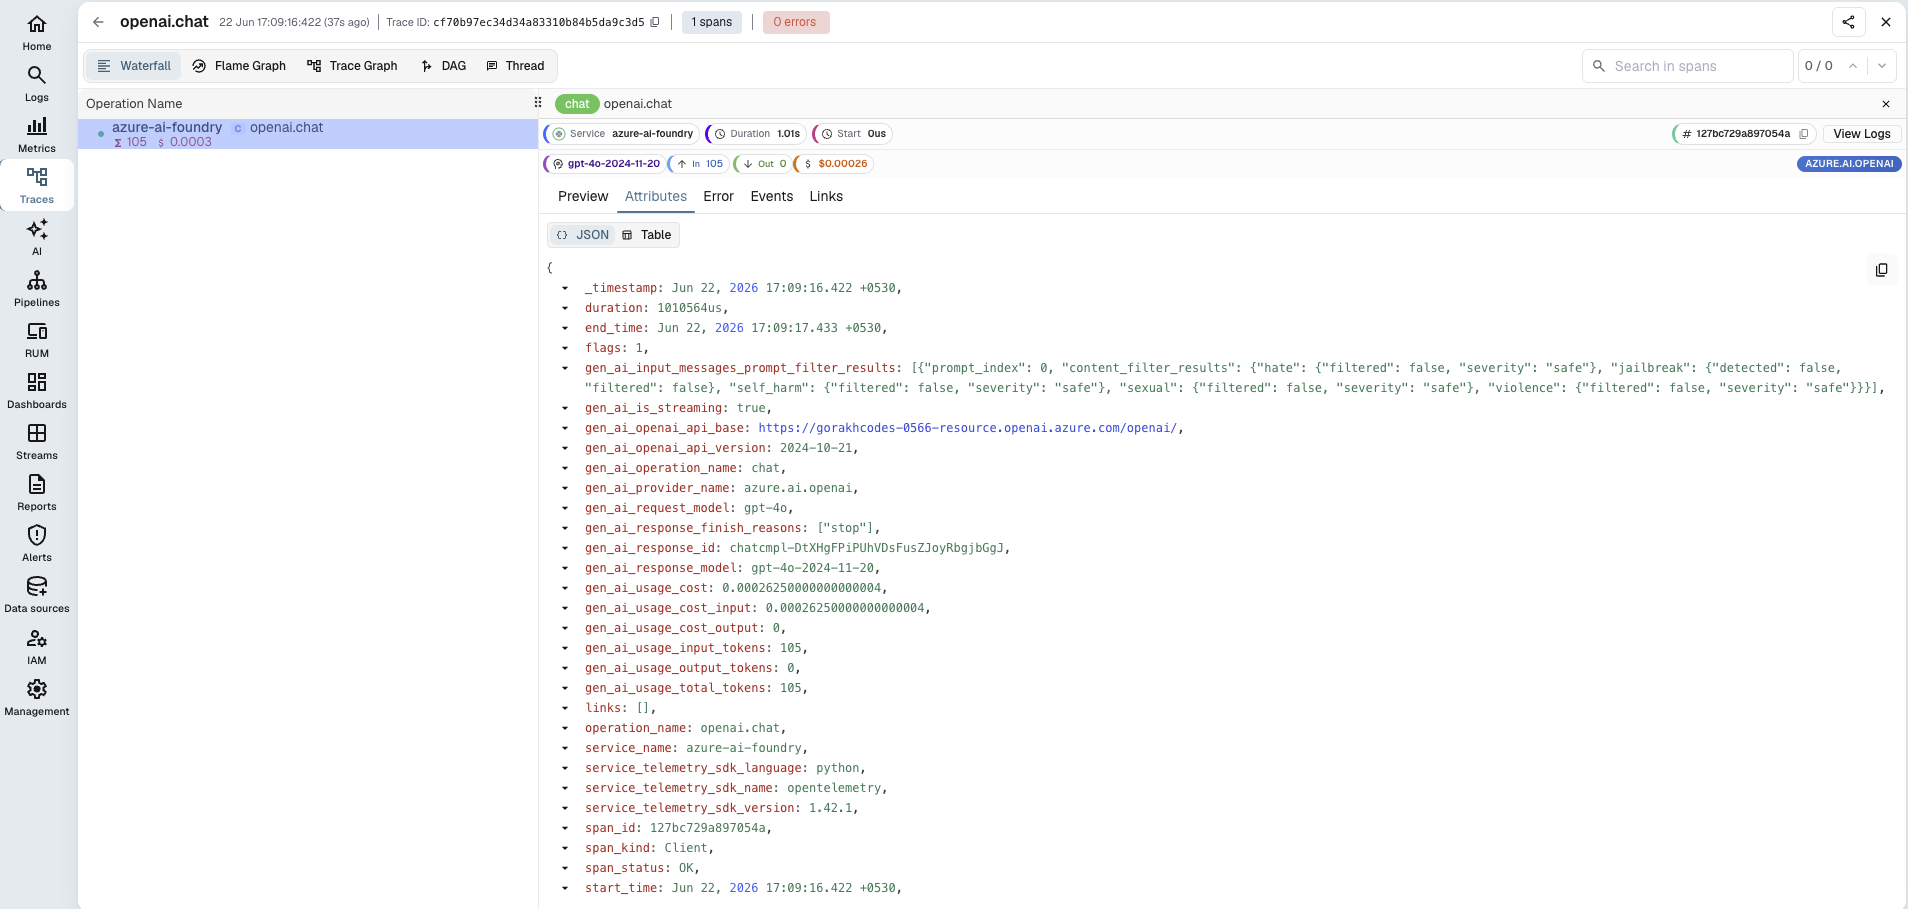Viewport: 1908px width, 909px height.
Task: Expand the end_time field menu
Action: click(565, 328)
